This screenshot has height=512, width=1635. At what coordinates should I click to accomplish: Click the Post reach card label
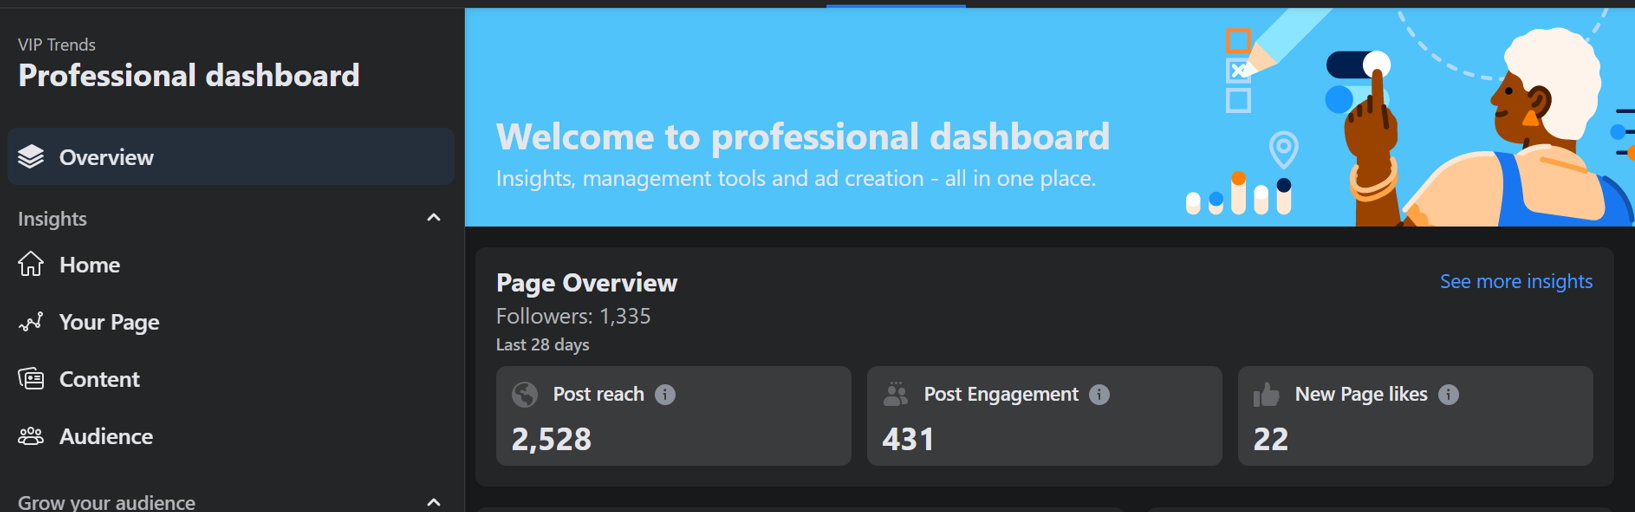click(x=598, y=395)
